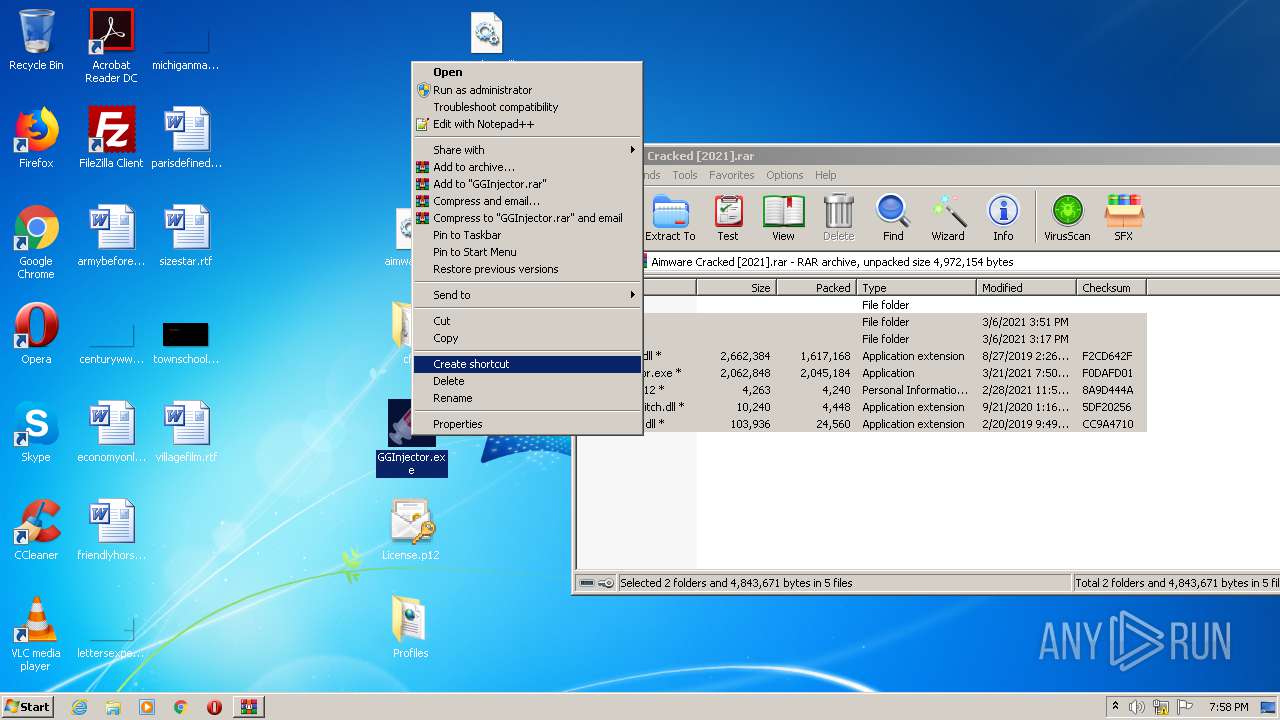The height and width of the screenshot is (720, 1280).
Task: Launch the Wizard toolbar icon
Action: tap(948, 218)
